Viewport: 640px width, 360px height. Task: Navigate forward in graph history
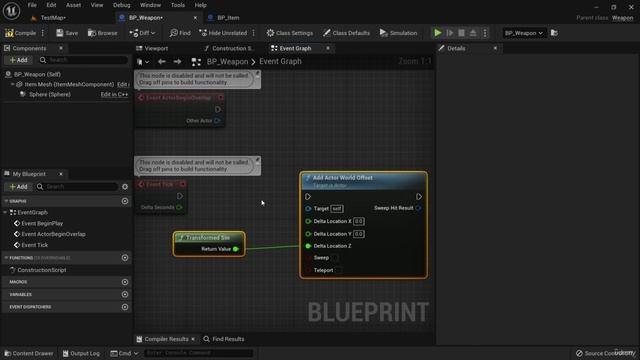[x=177, y=62]
